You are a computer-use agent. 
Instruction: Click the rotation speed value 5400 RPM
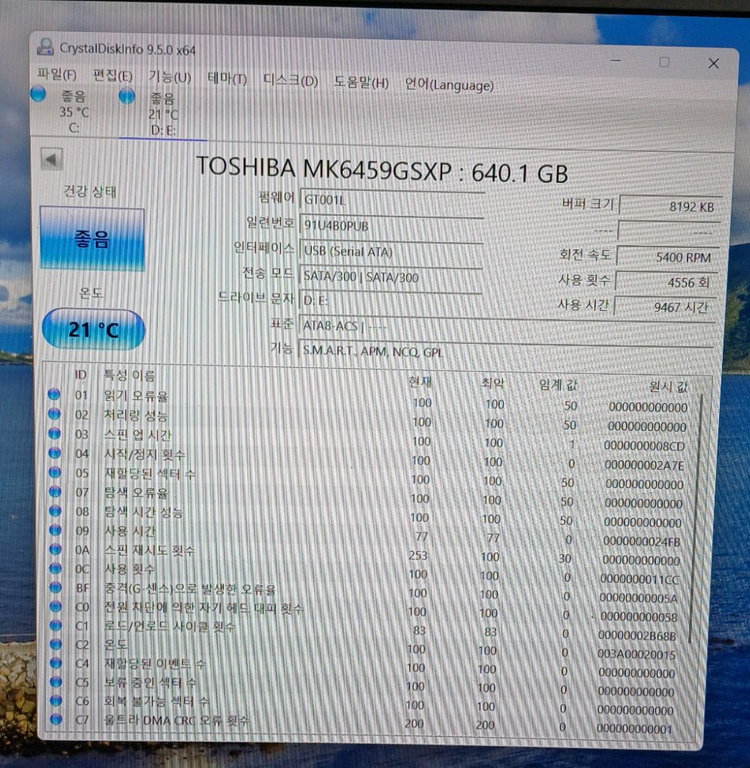pos(668,257)
